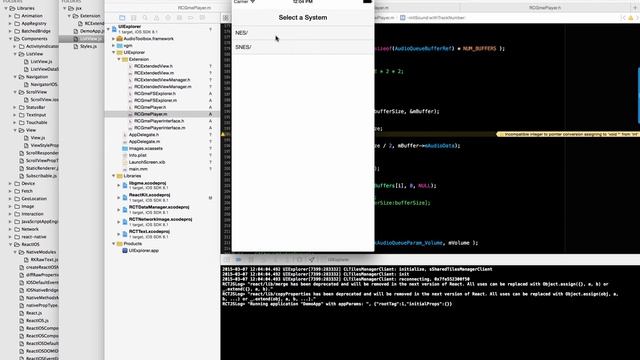Collapse the UIExplorer project root in Xcode
The image size is (640, 360).
(109, 29)
